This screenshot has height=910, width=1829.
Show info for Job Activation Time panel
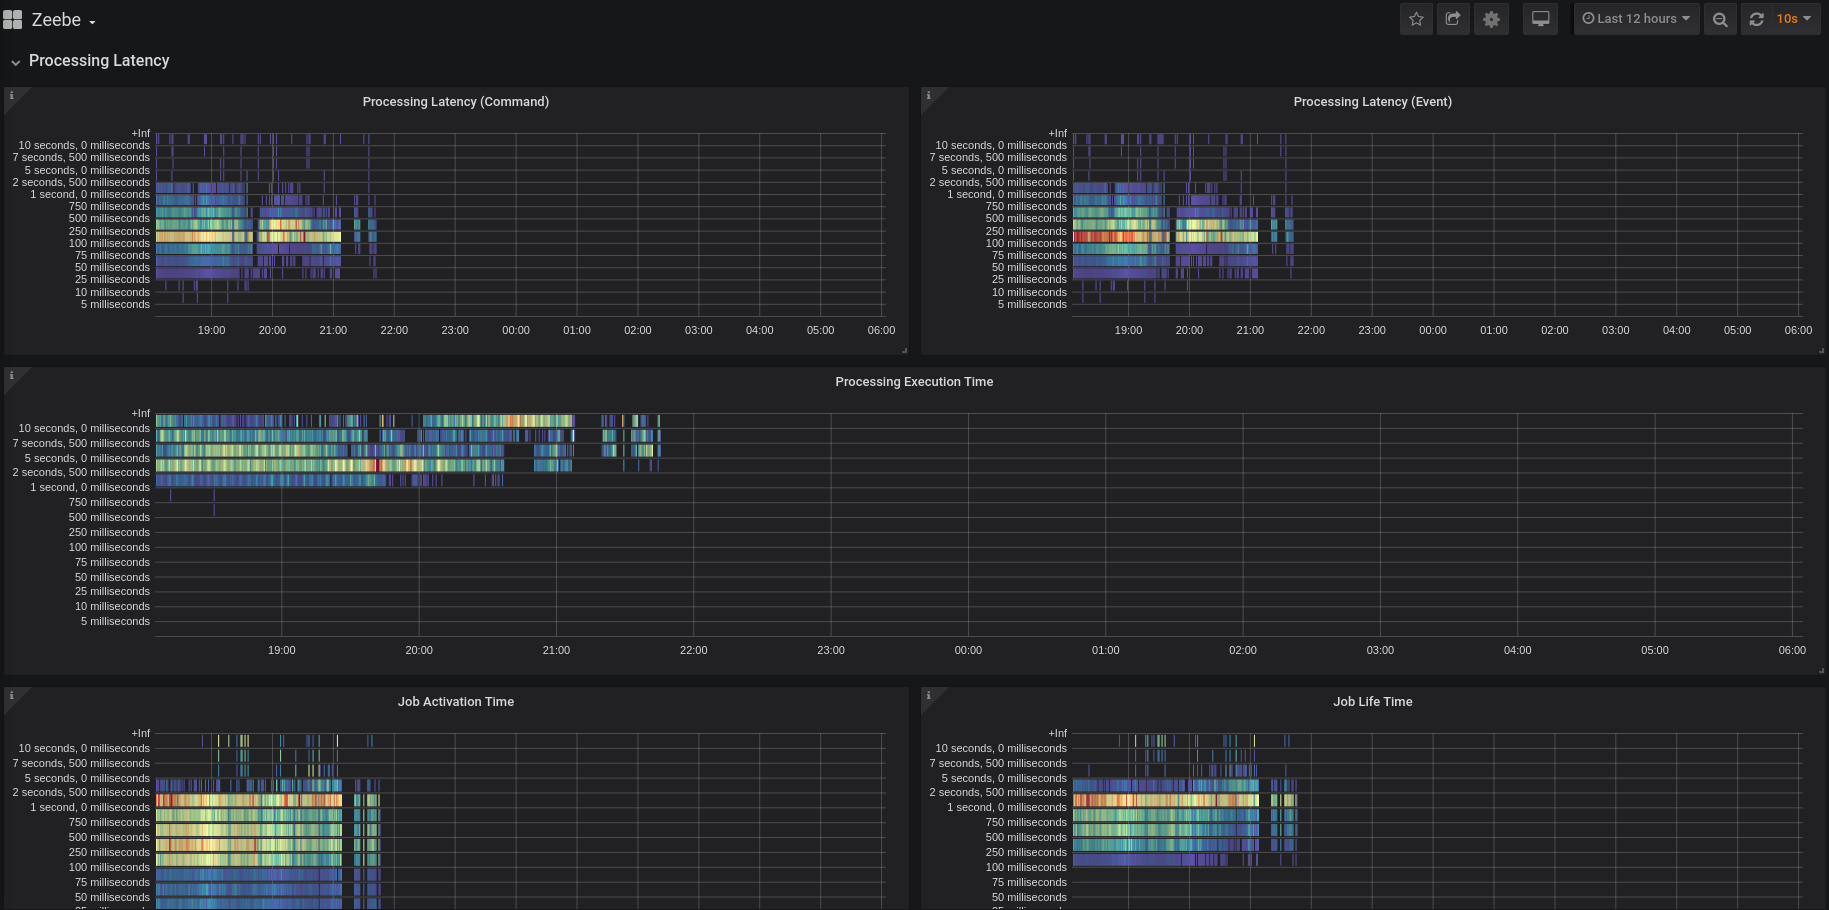[x=12, y=695]
